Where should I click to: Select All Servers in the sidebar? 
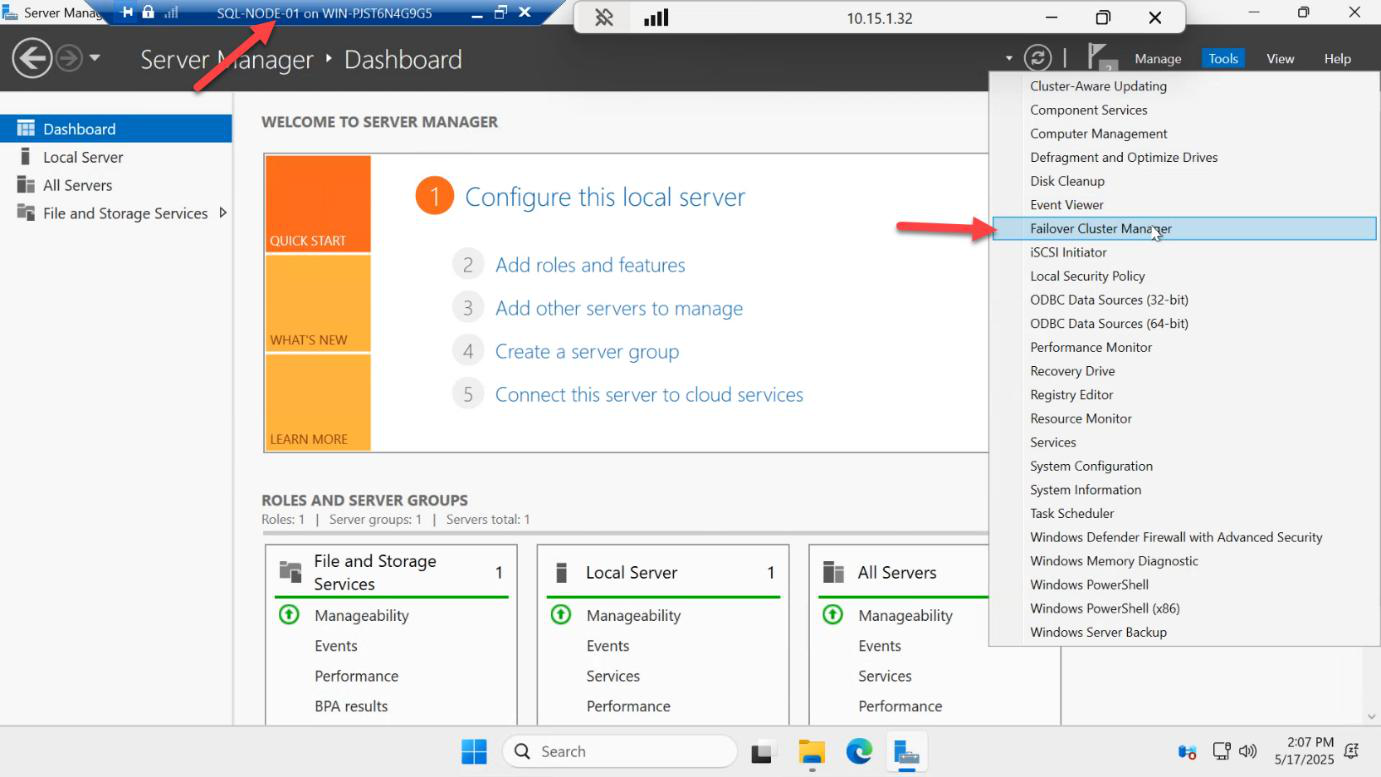(x=116, y=185)
